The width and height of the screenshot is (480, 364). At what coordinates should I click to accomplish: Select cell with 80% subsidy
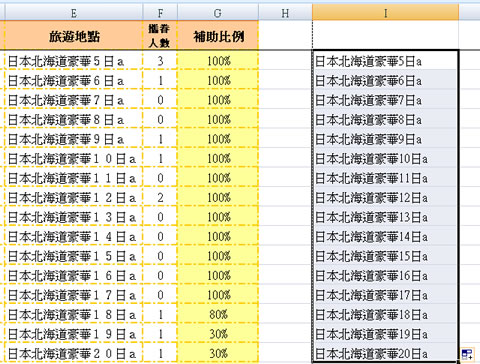pyautogui.click(x=218, y=315)
